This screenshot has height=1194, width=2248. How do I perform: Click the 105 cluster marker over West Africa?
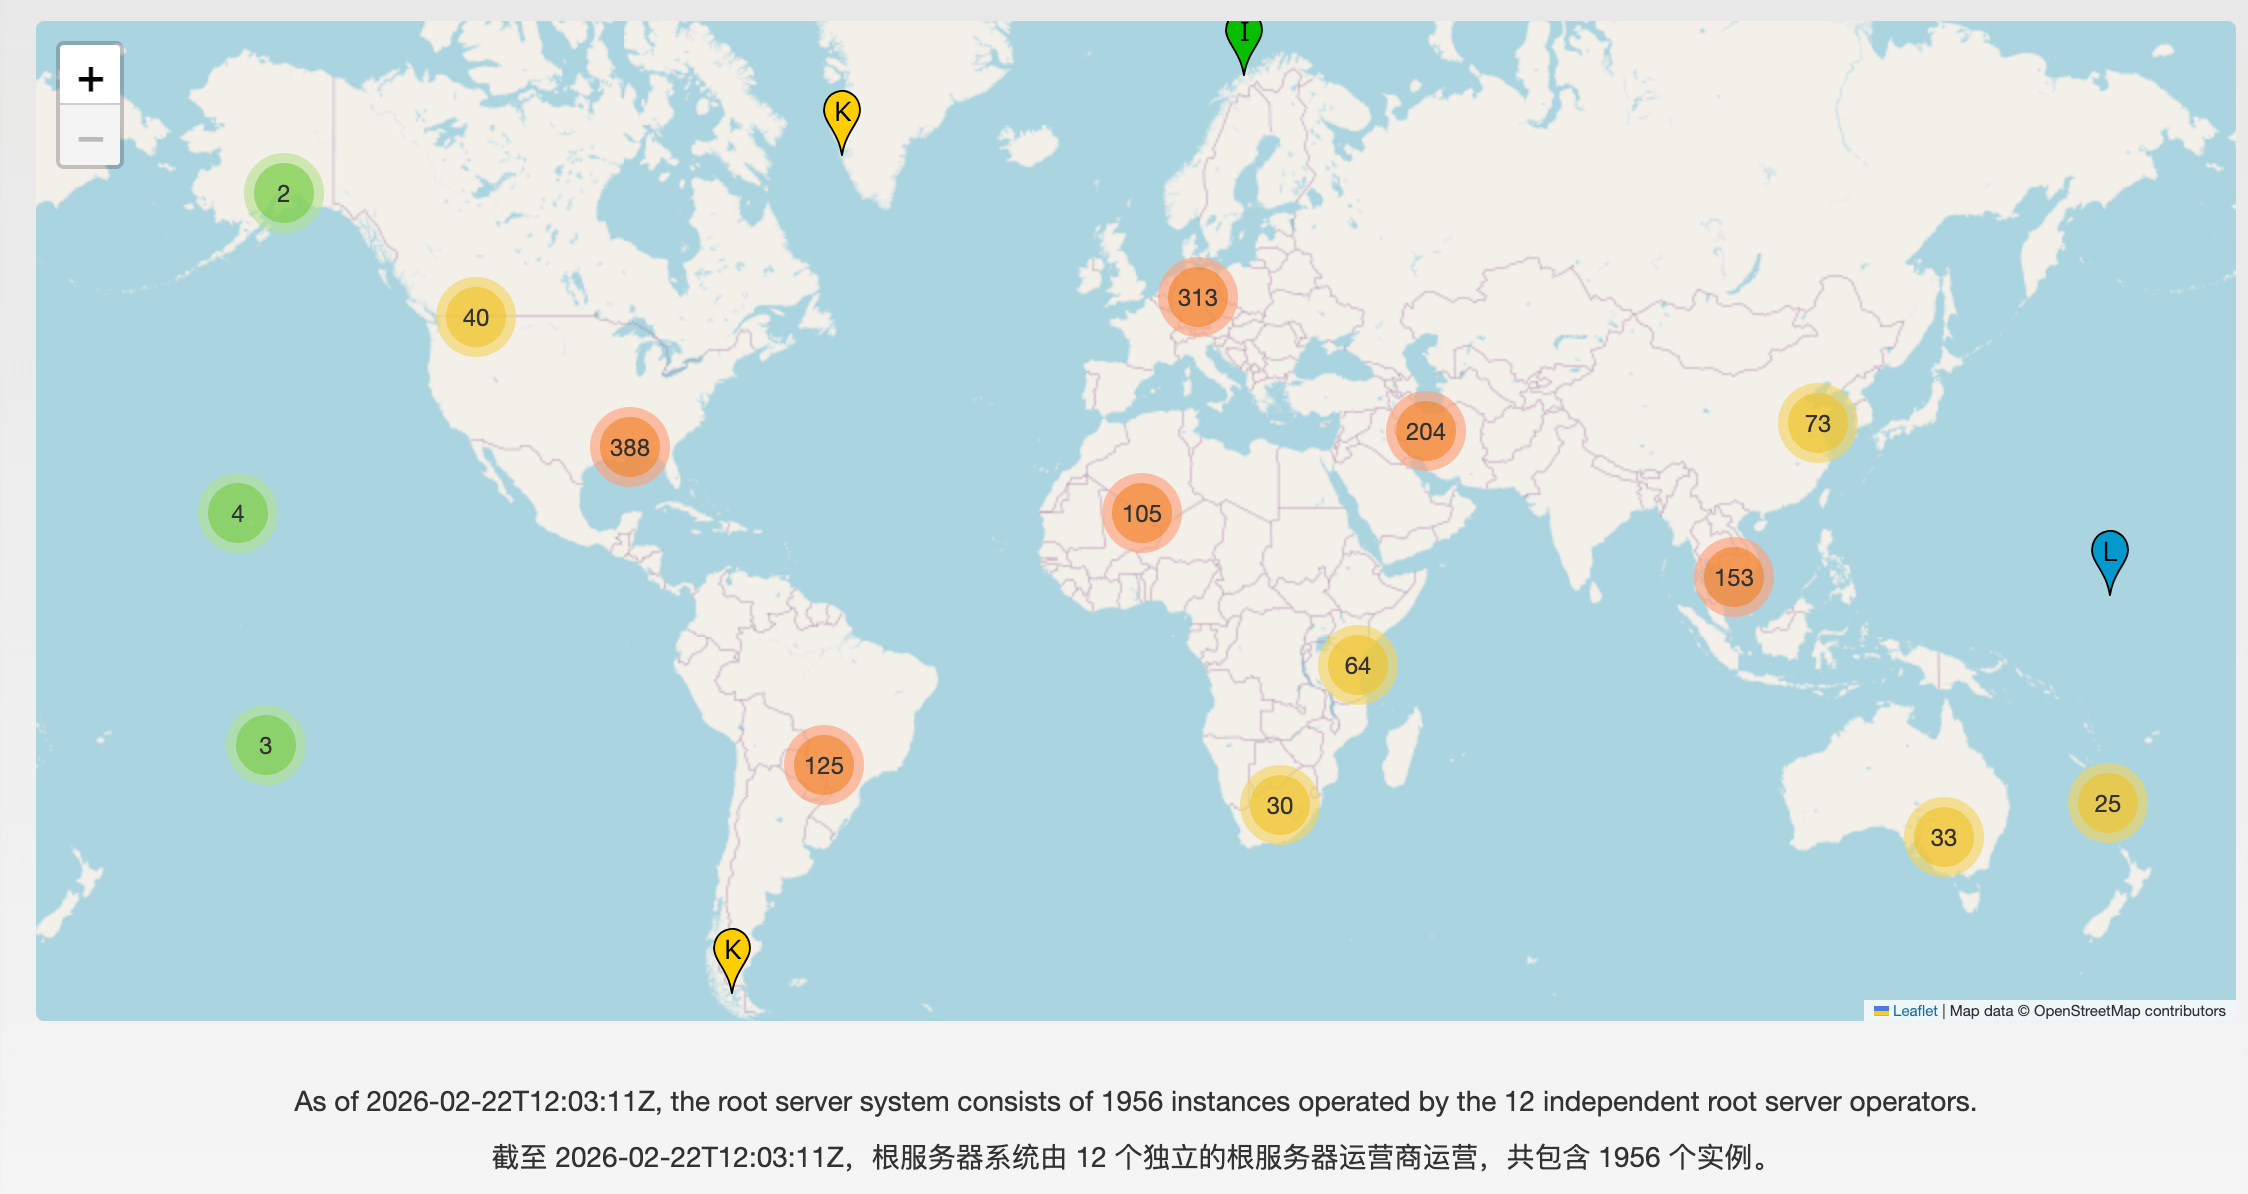click(x=1141, y=512)
